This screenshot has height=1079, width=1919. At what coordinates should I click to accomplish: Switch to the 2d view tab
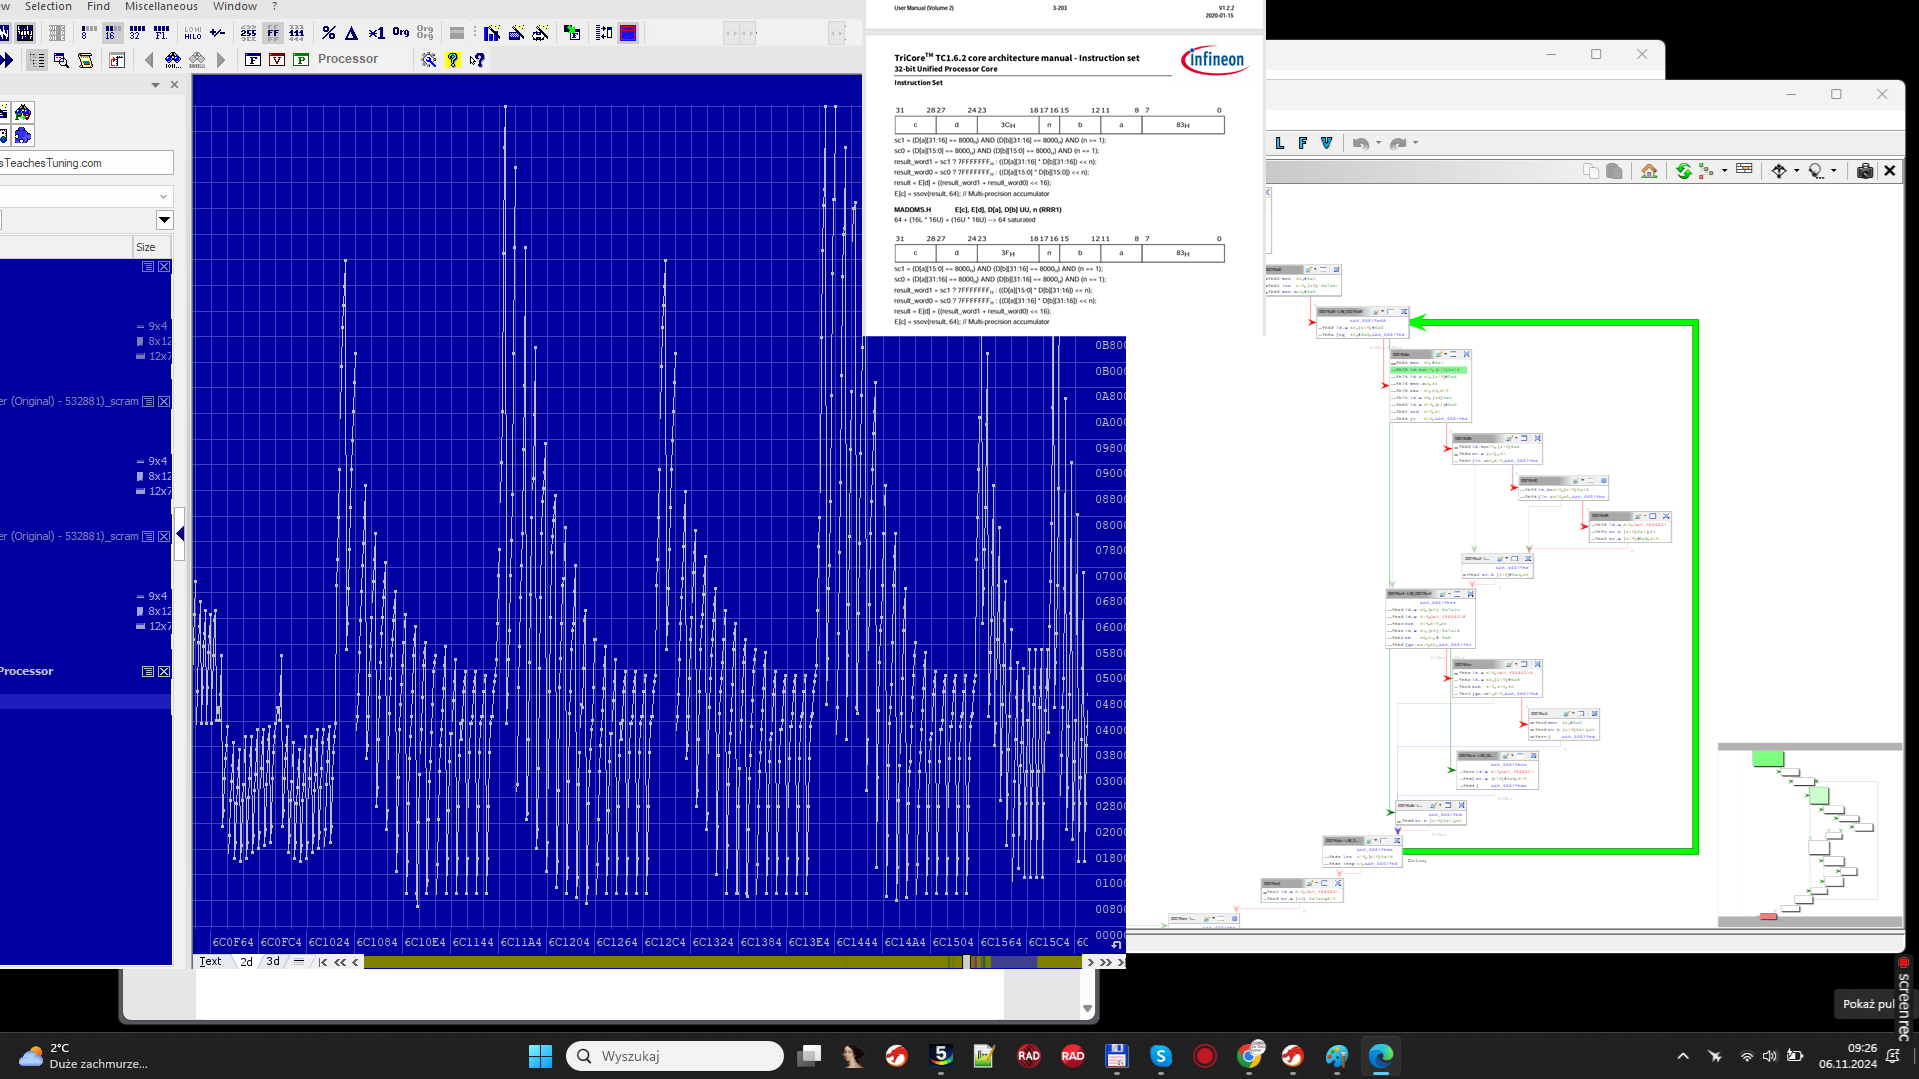(x=246, y=962)
